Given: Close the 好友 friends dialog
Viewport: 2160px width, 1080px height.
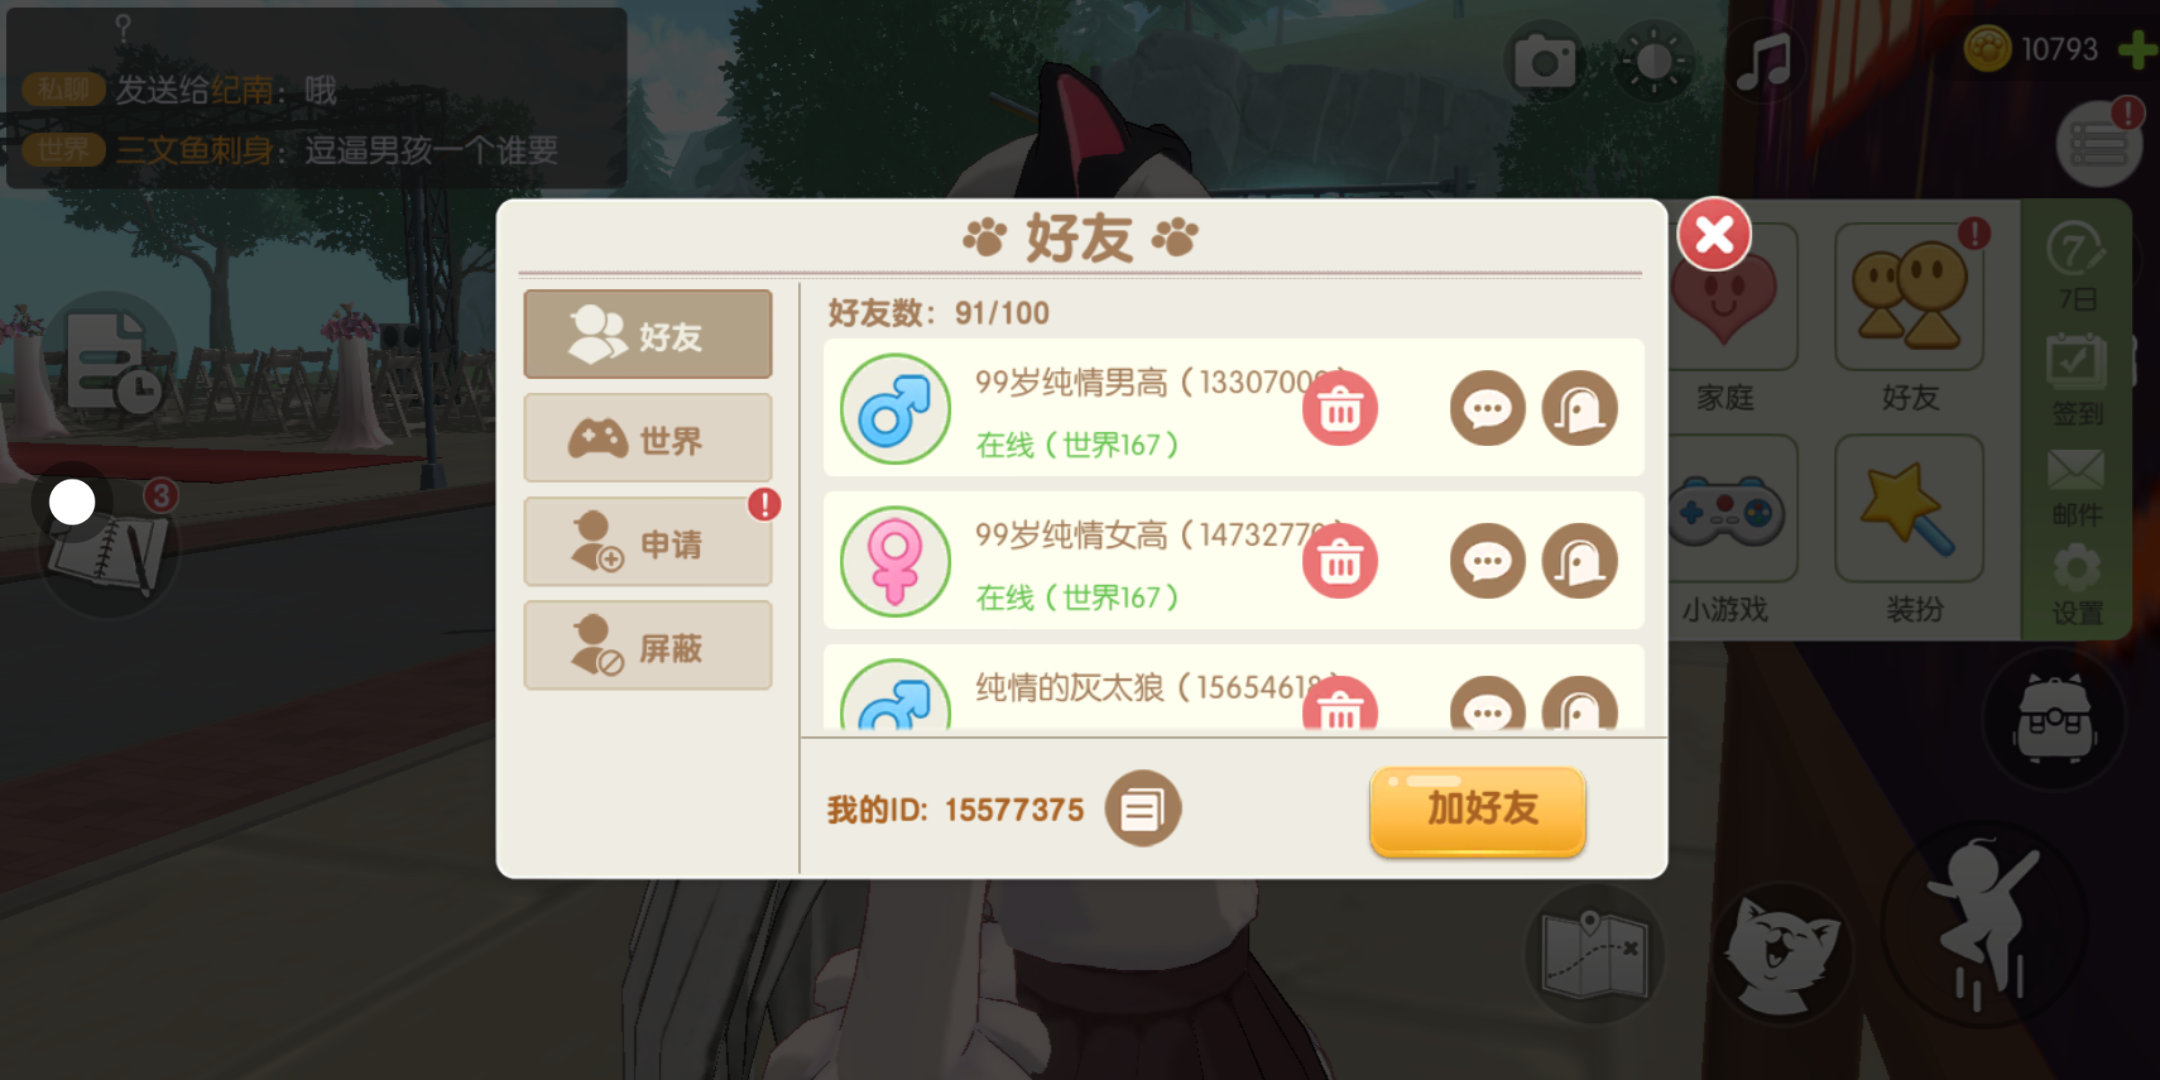Looking at the screenshot, I should pyautogui.click(x=1714, y=235).
